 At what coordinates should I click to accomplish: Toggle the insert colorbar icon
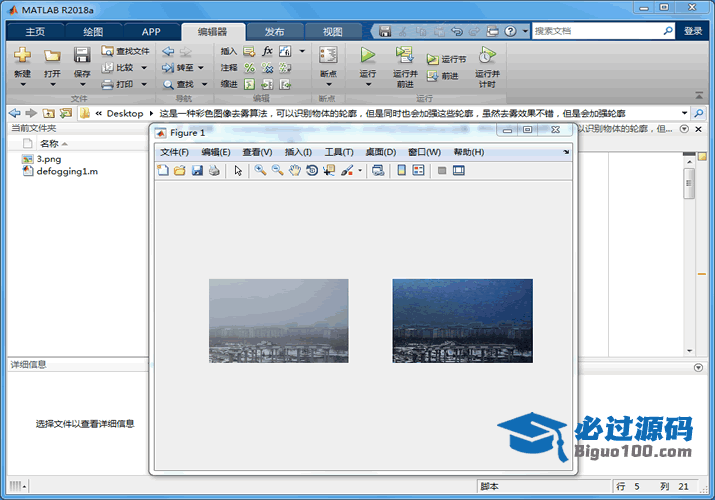(x=400, y=171)
